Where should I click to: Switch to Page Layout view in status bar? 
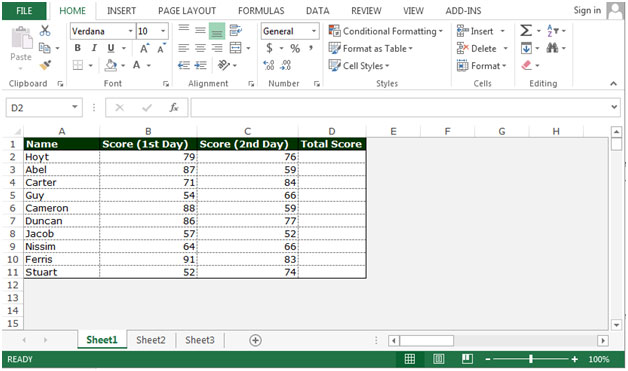tap(438, 359)
